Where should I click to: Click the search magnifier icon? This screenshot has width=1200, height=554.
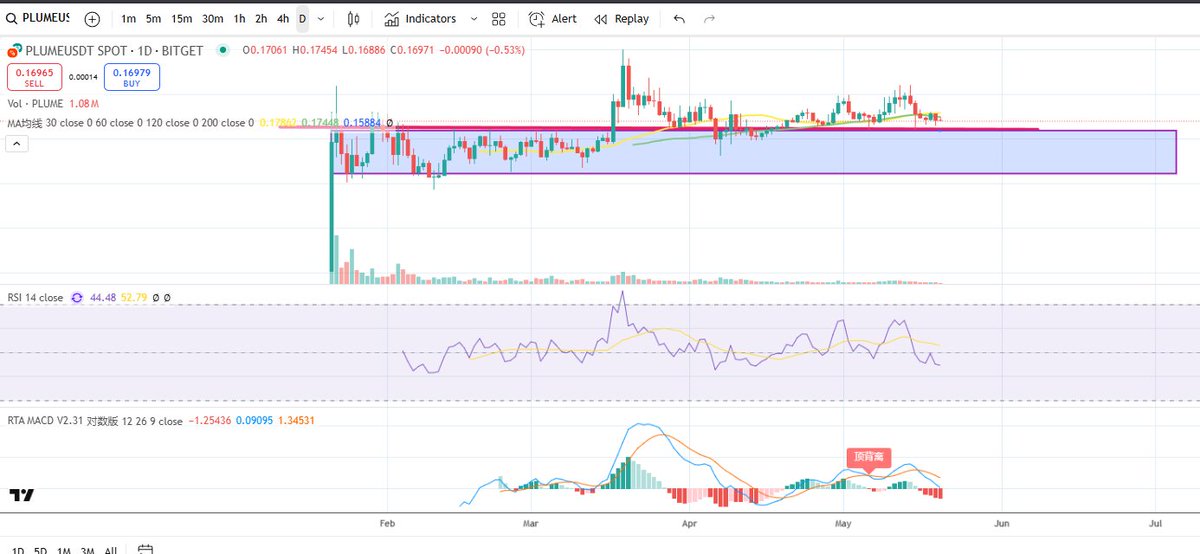(x=13, y=18)
